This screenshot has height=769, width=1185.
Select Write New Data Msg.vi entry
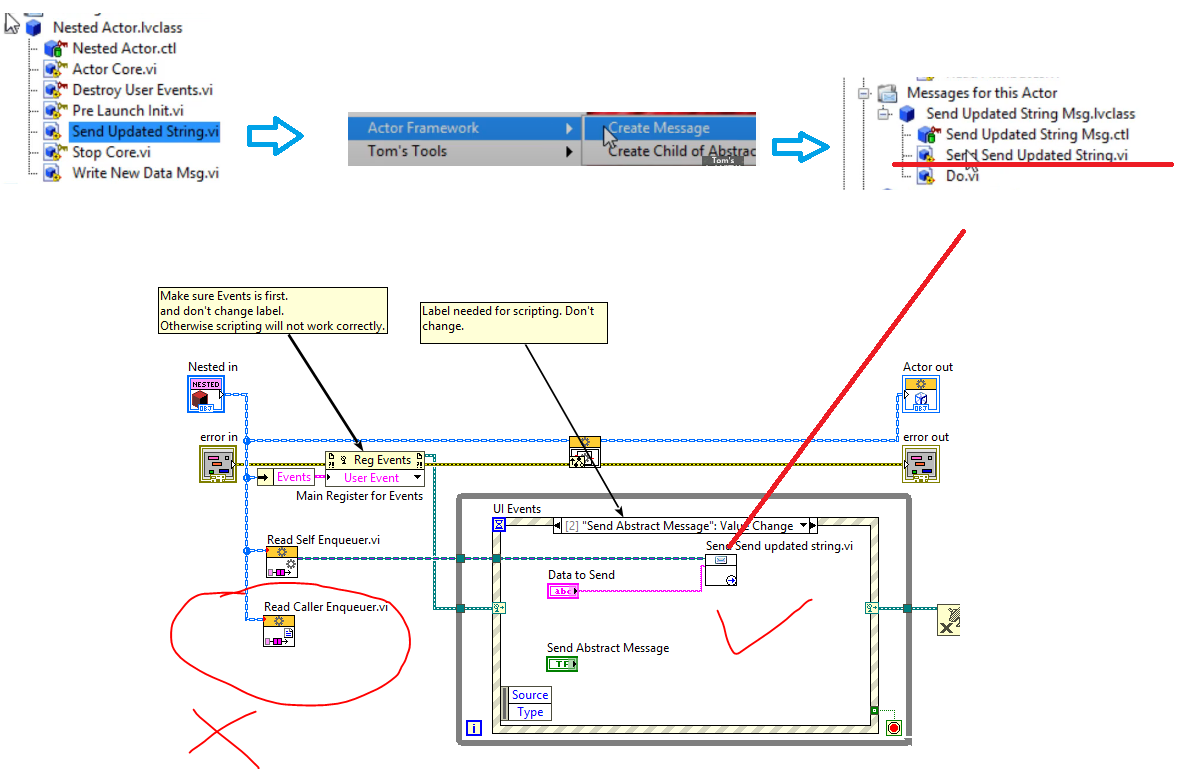click(x=145, y=173)
